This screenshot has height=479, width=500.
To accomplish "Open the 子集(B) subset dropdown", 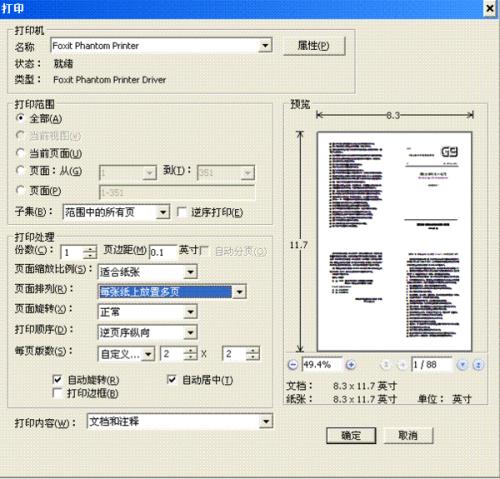I will tap(163, 212).
